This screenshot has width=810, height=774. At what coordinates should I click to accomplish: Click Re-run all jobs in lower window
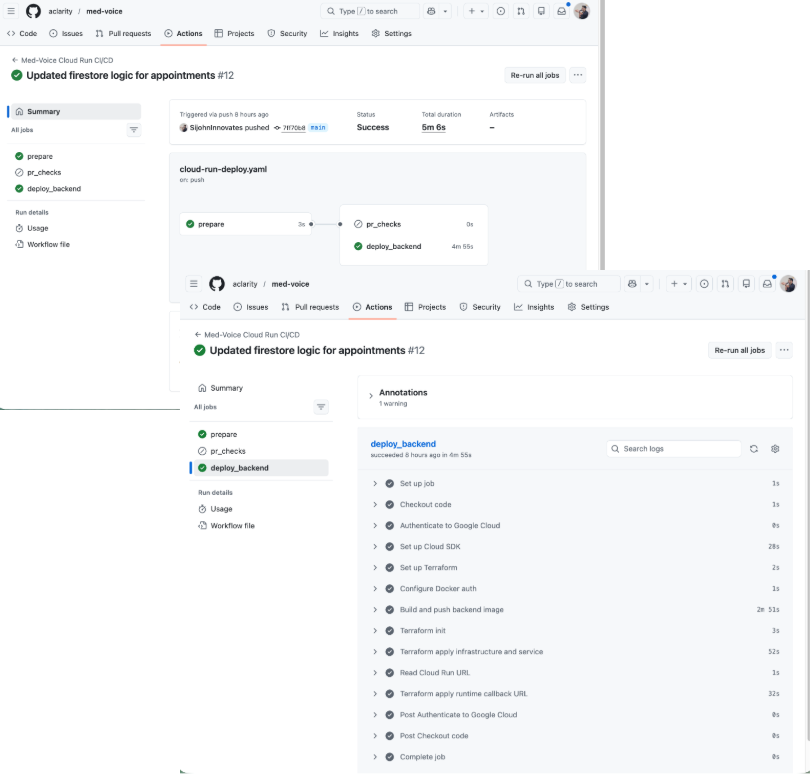[739, 350]
